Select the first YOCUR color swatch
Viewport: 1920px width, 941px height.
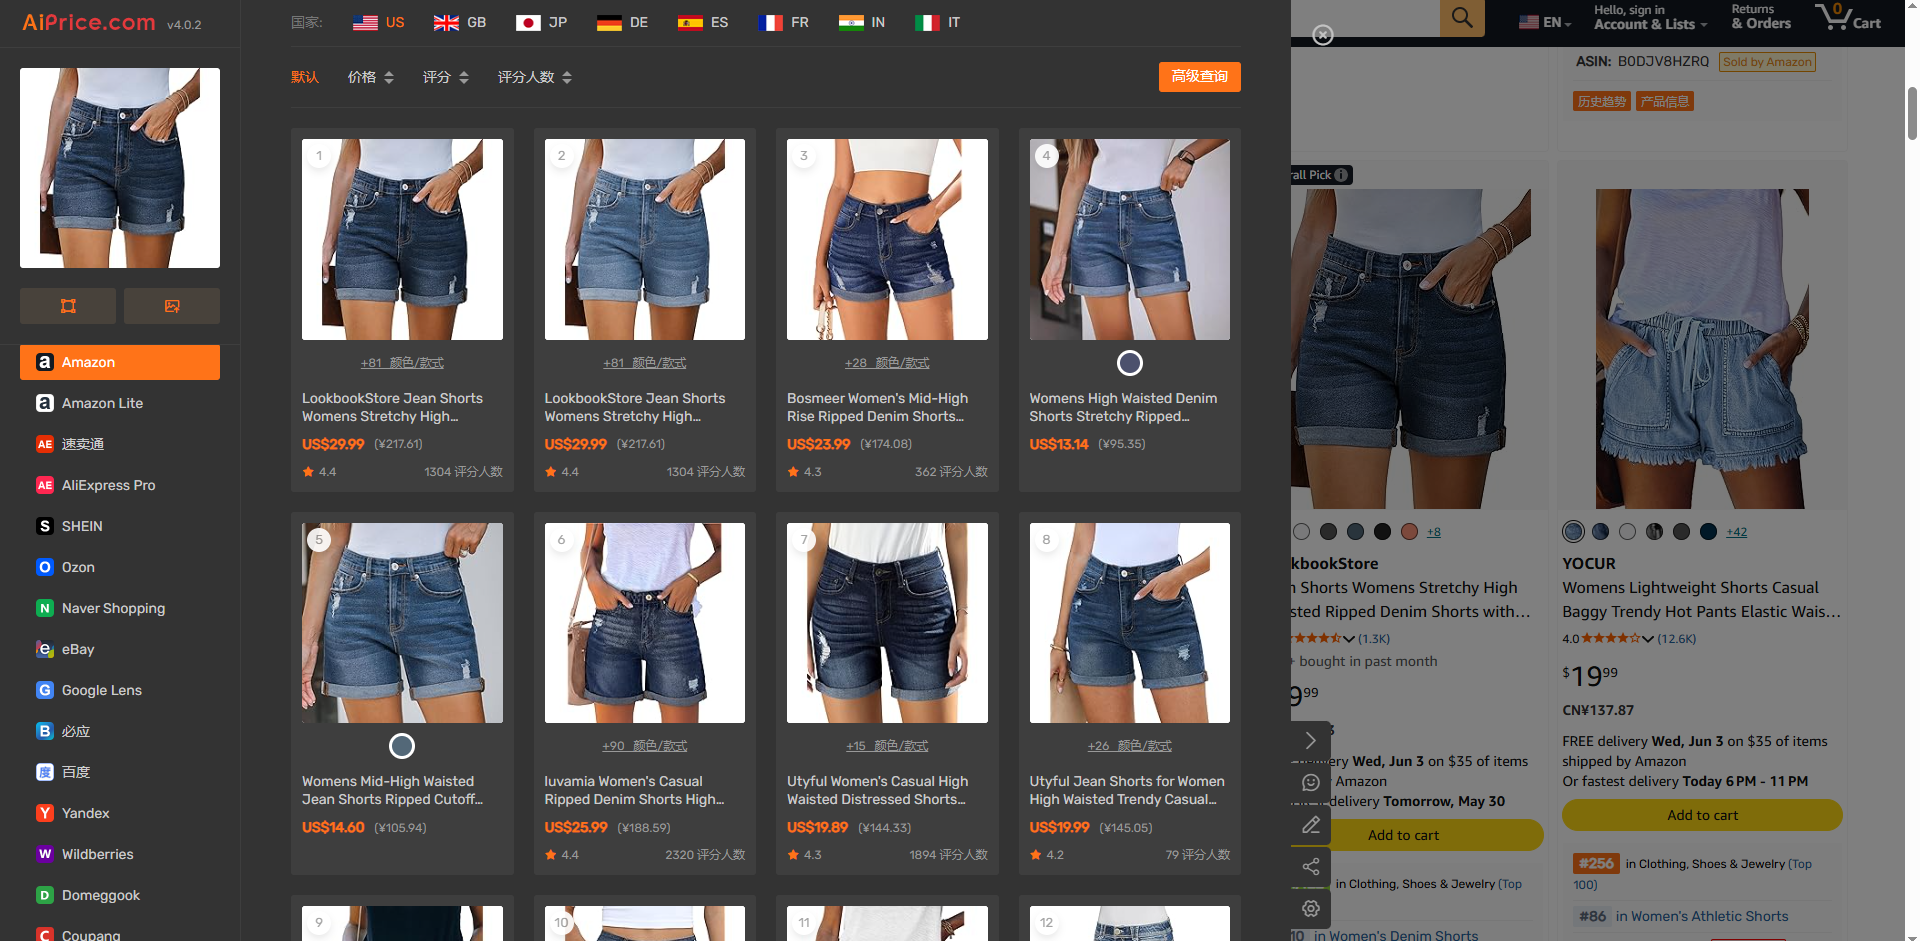(1574, 532)
